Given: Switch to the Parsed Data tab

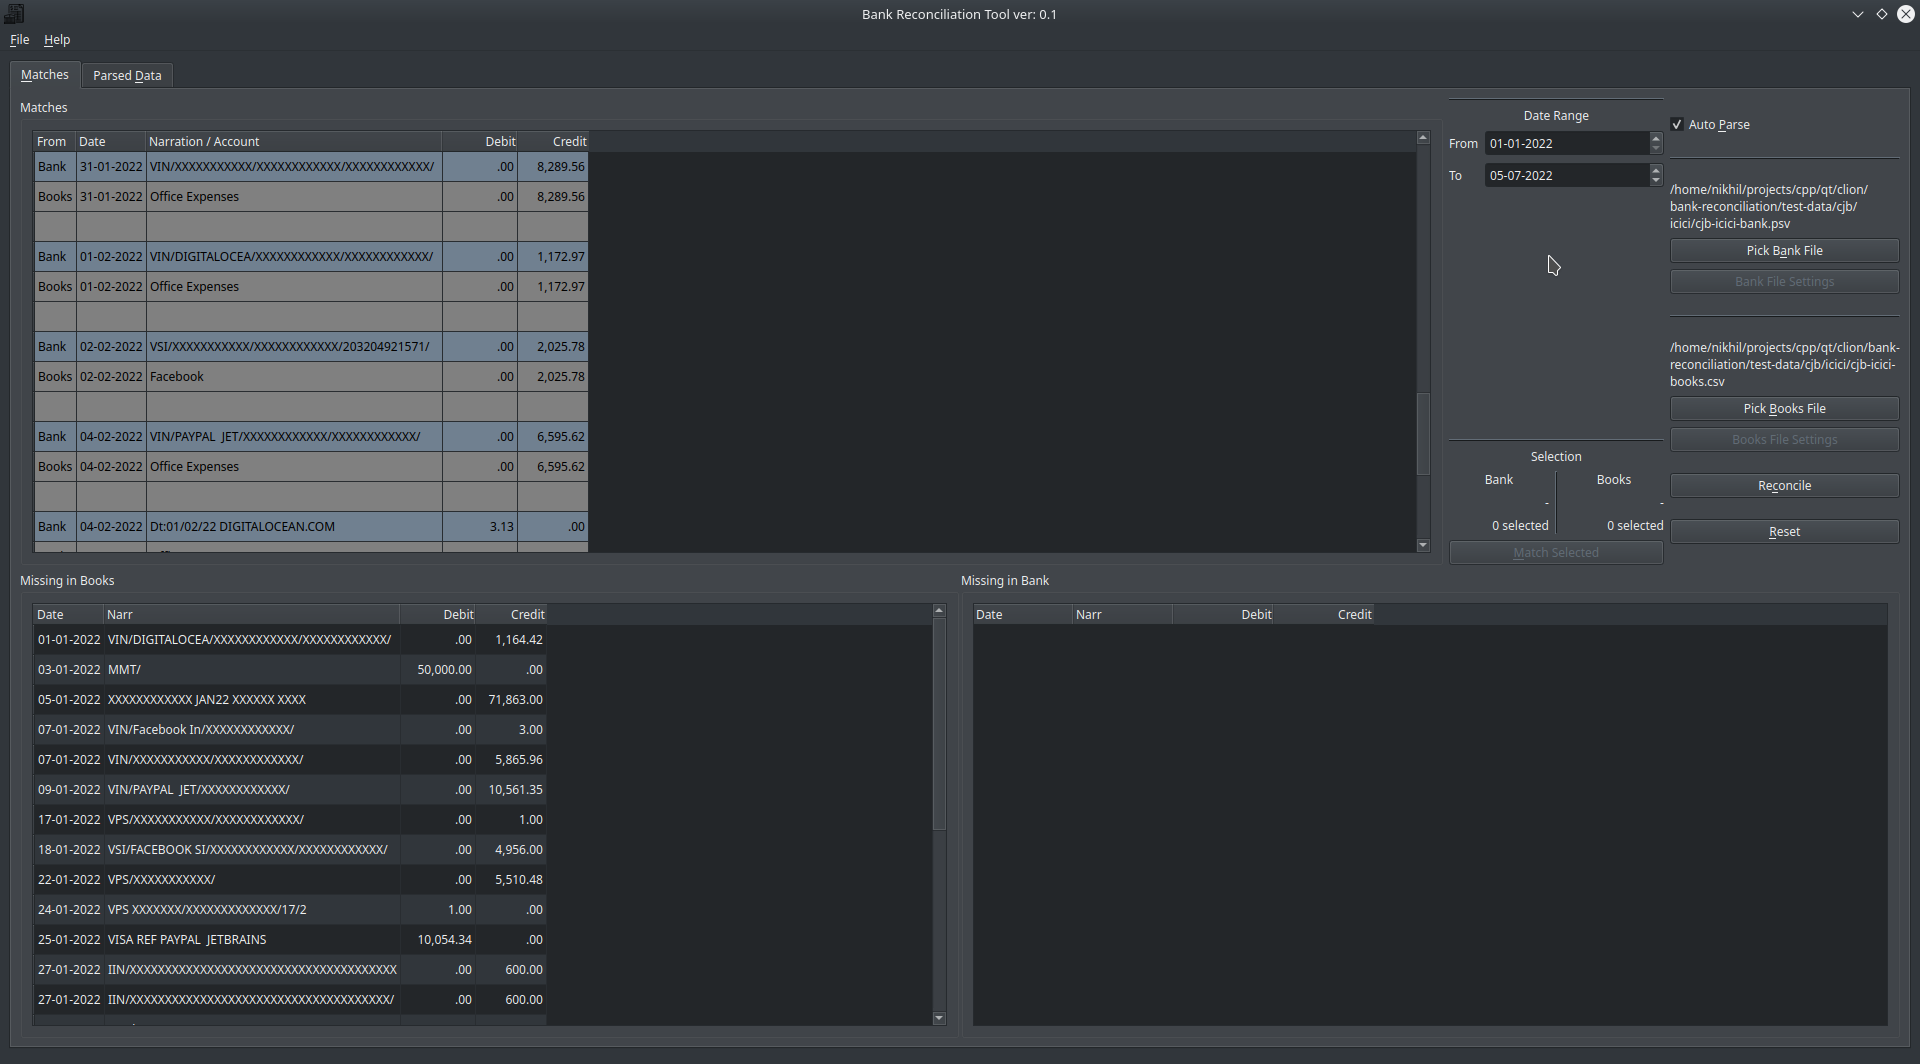Looking at the screenshot, I should click(x=127, y=76).
